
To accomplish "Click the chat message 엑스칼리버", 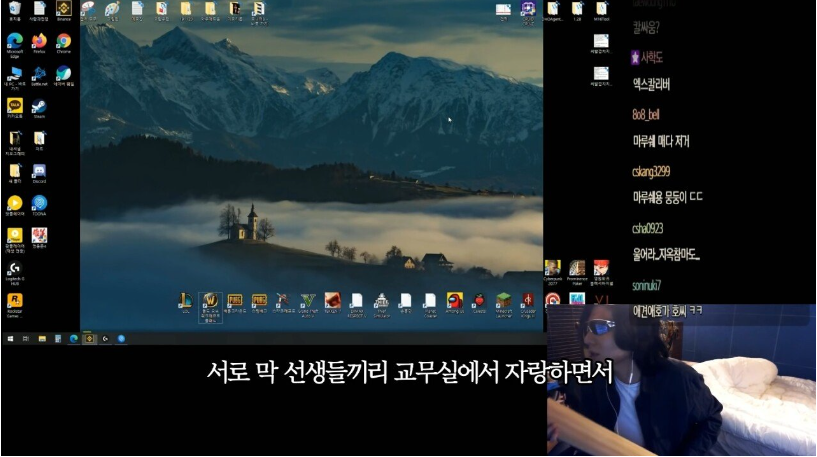I will click(651, 84).
